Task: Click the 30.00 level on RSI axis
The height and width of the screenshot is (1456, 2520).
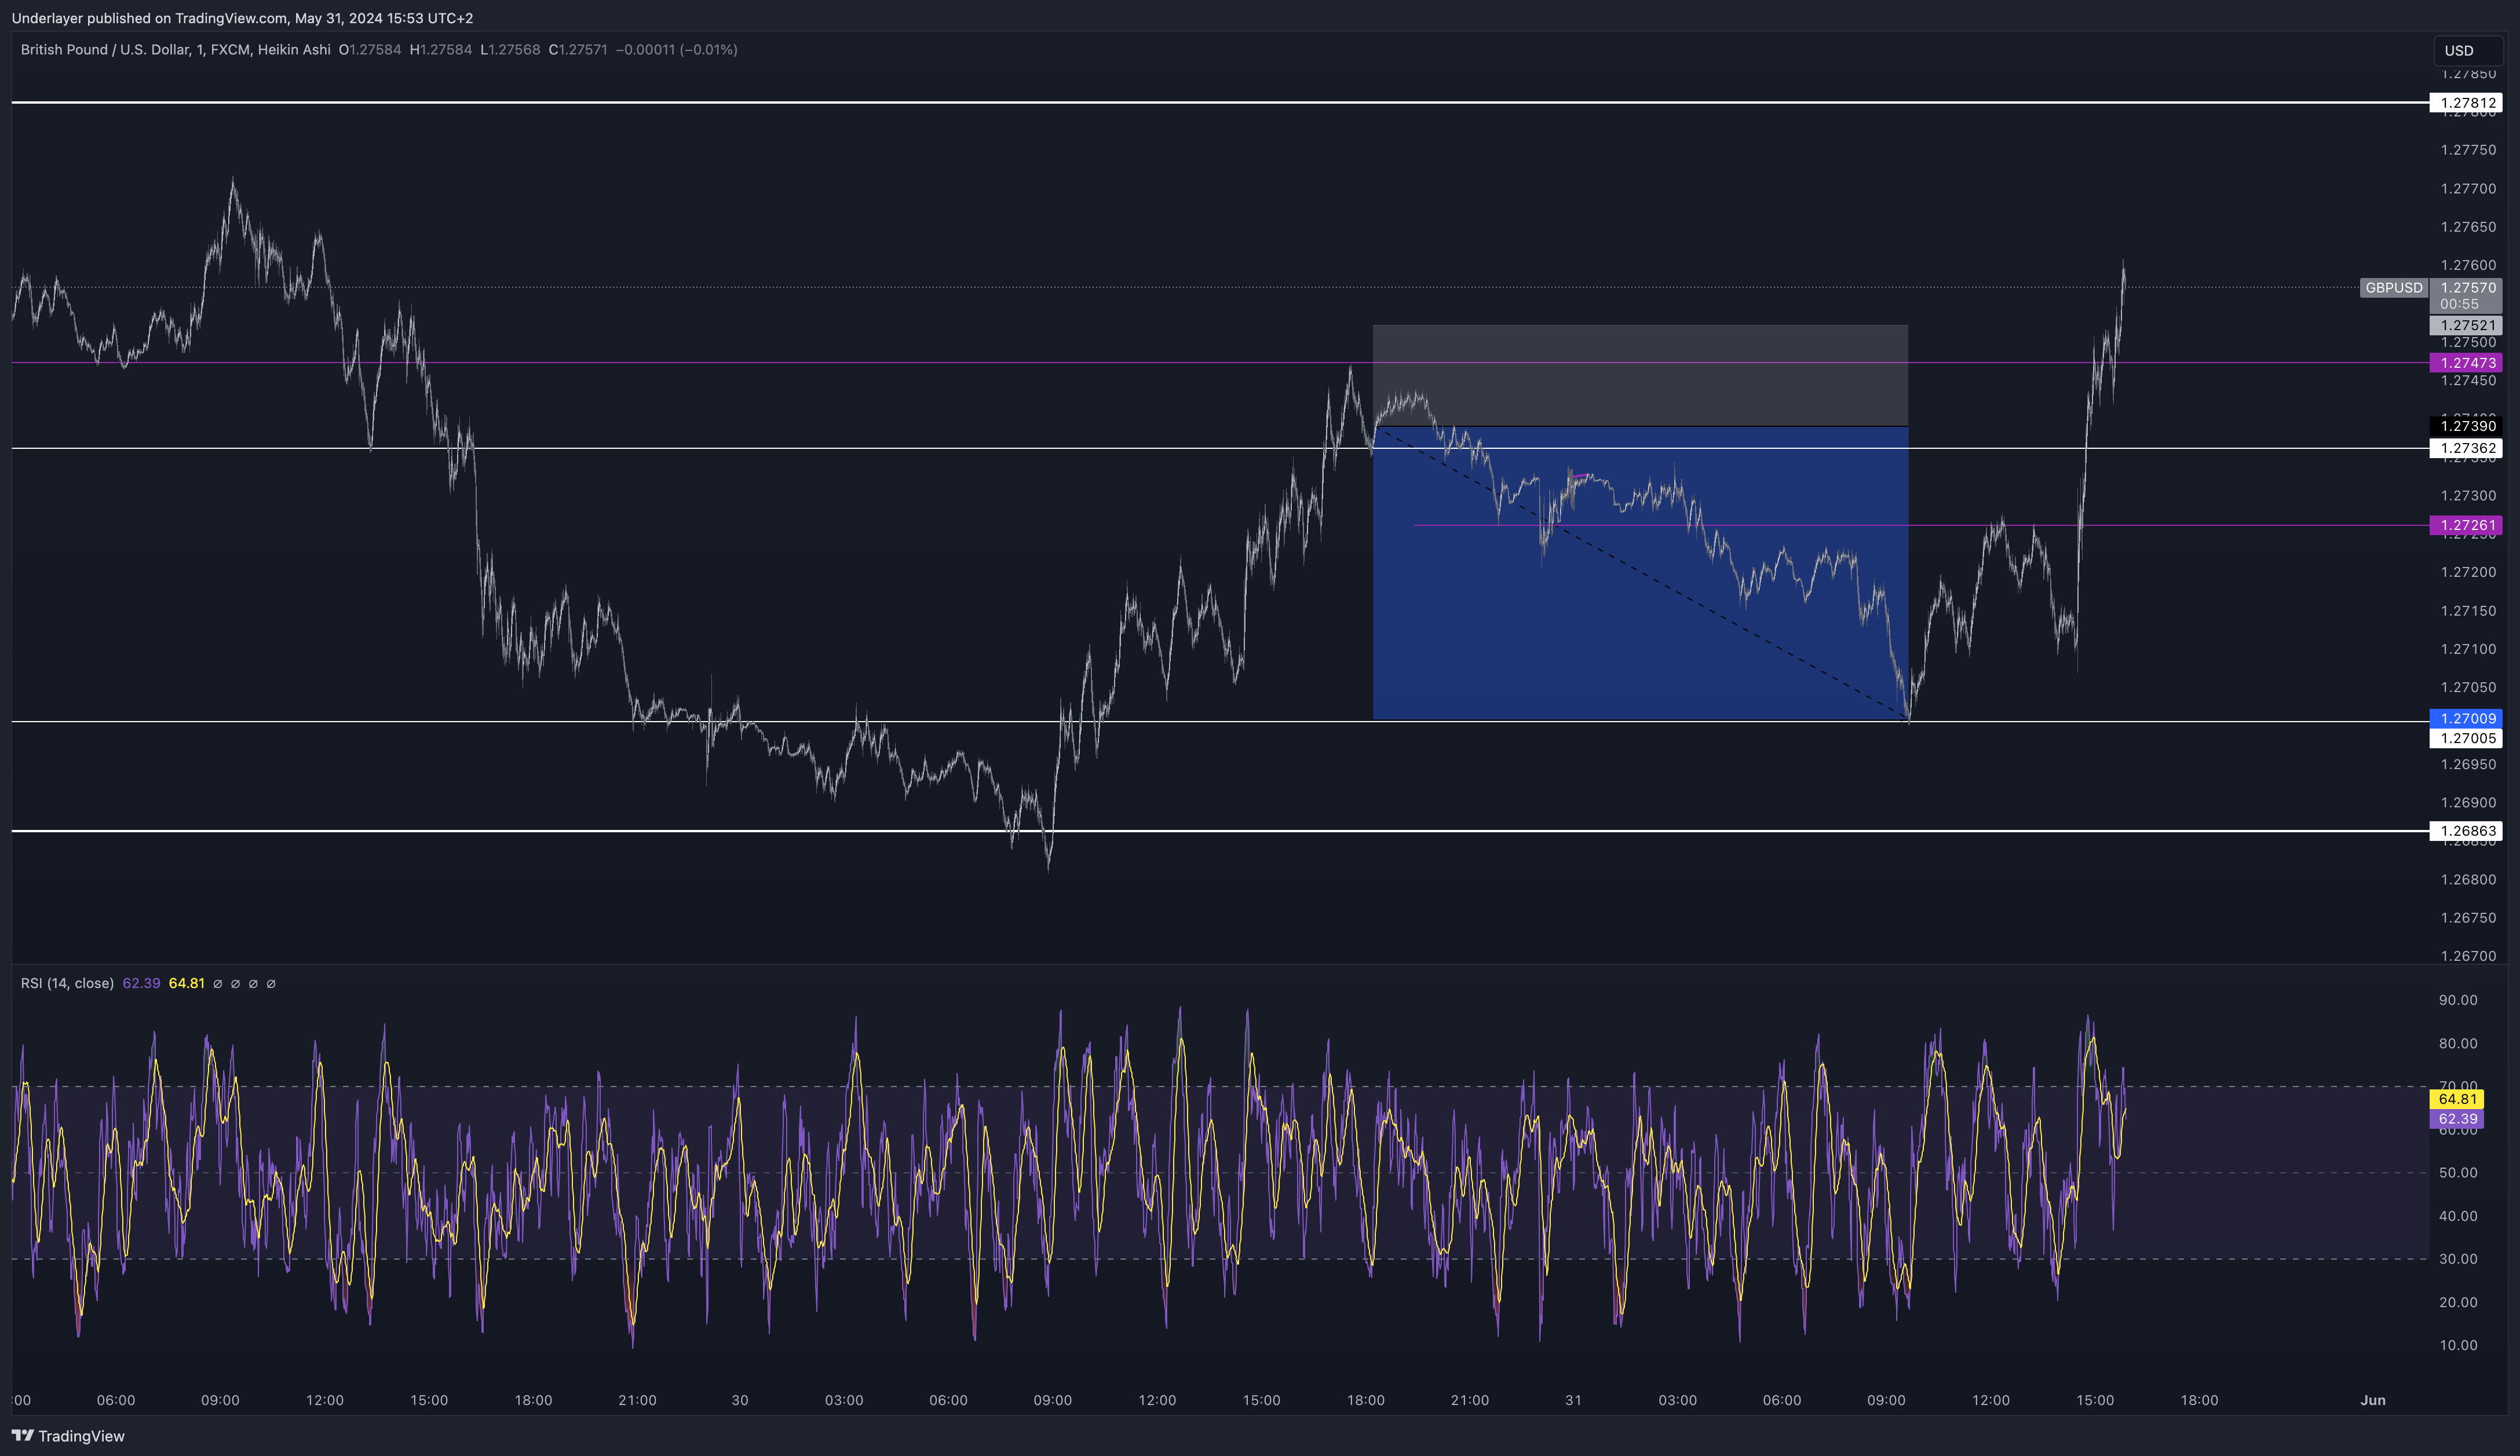Action: click(2458, 1259)
